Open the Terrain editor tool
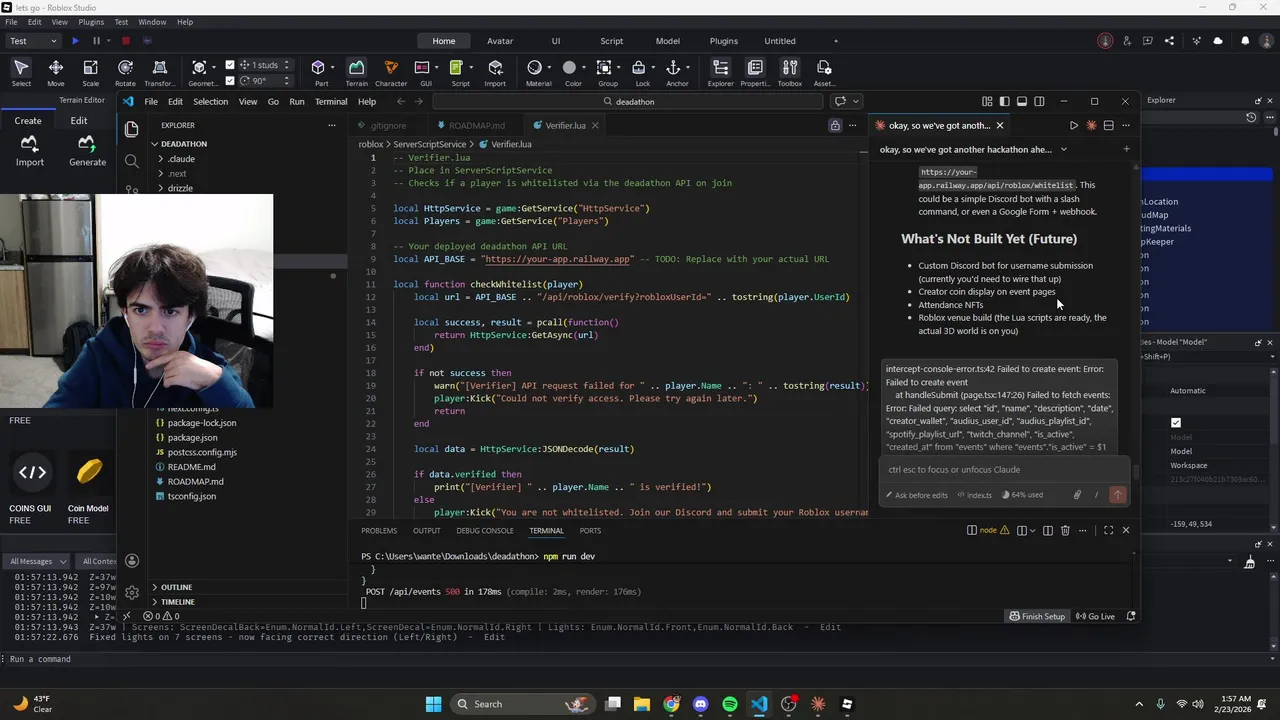1280x720 pixels. (x=356, y=73)
